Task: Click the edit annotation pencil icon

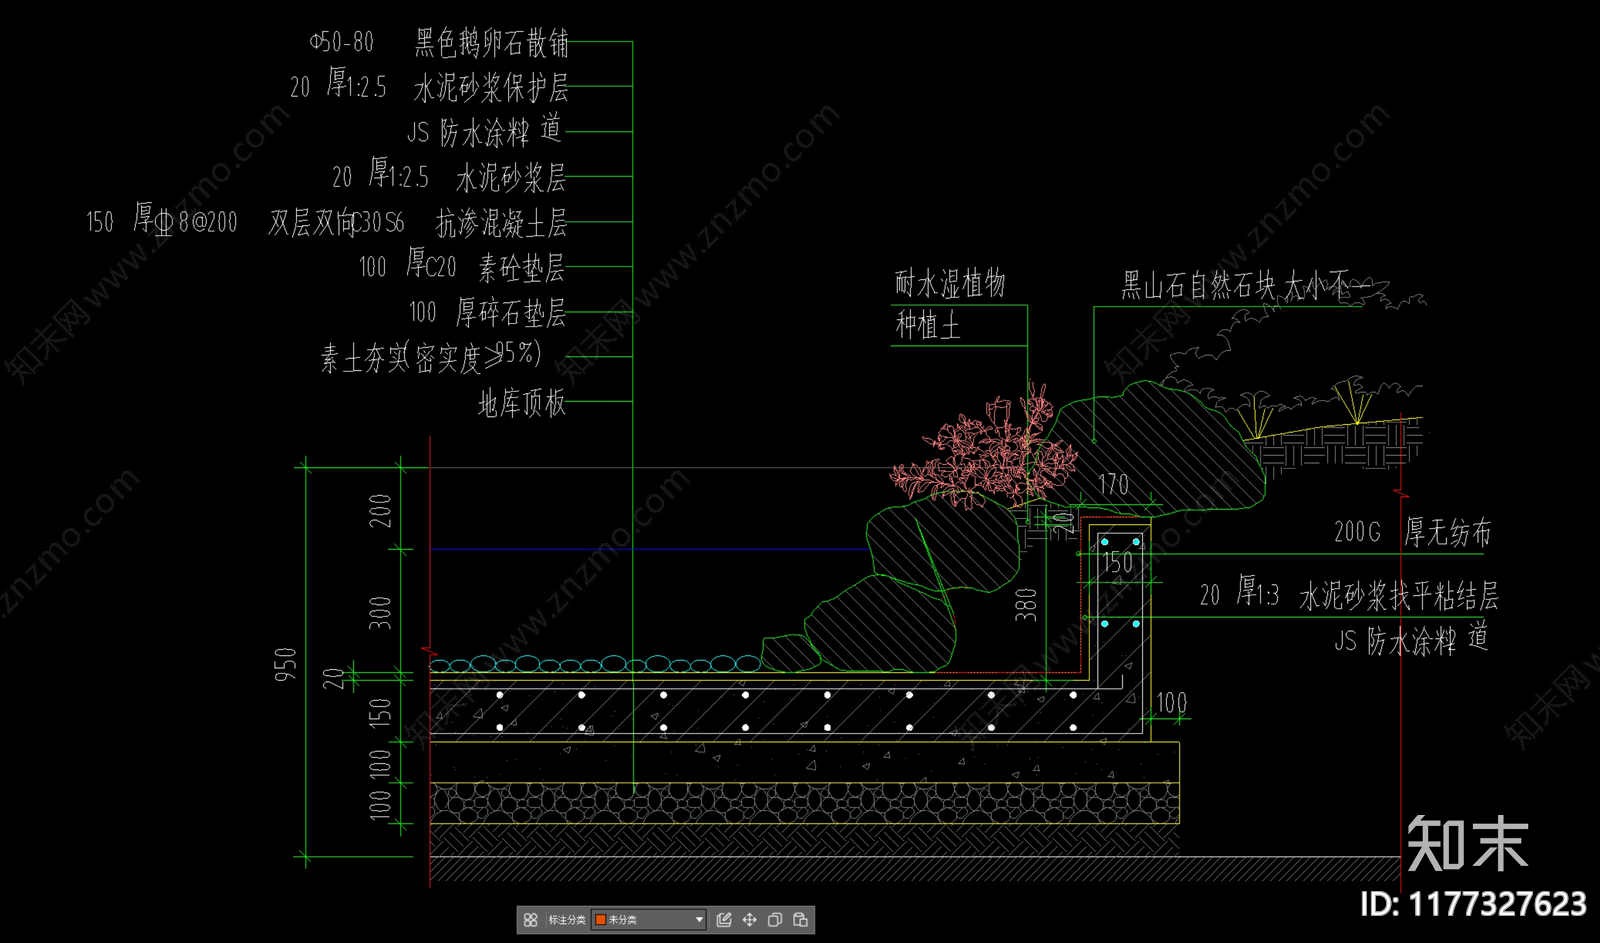Action: tap(724, 920)
